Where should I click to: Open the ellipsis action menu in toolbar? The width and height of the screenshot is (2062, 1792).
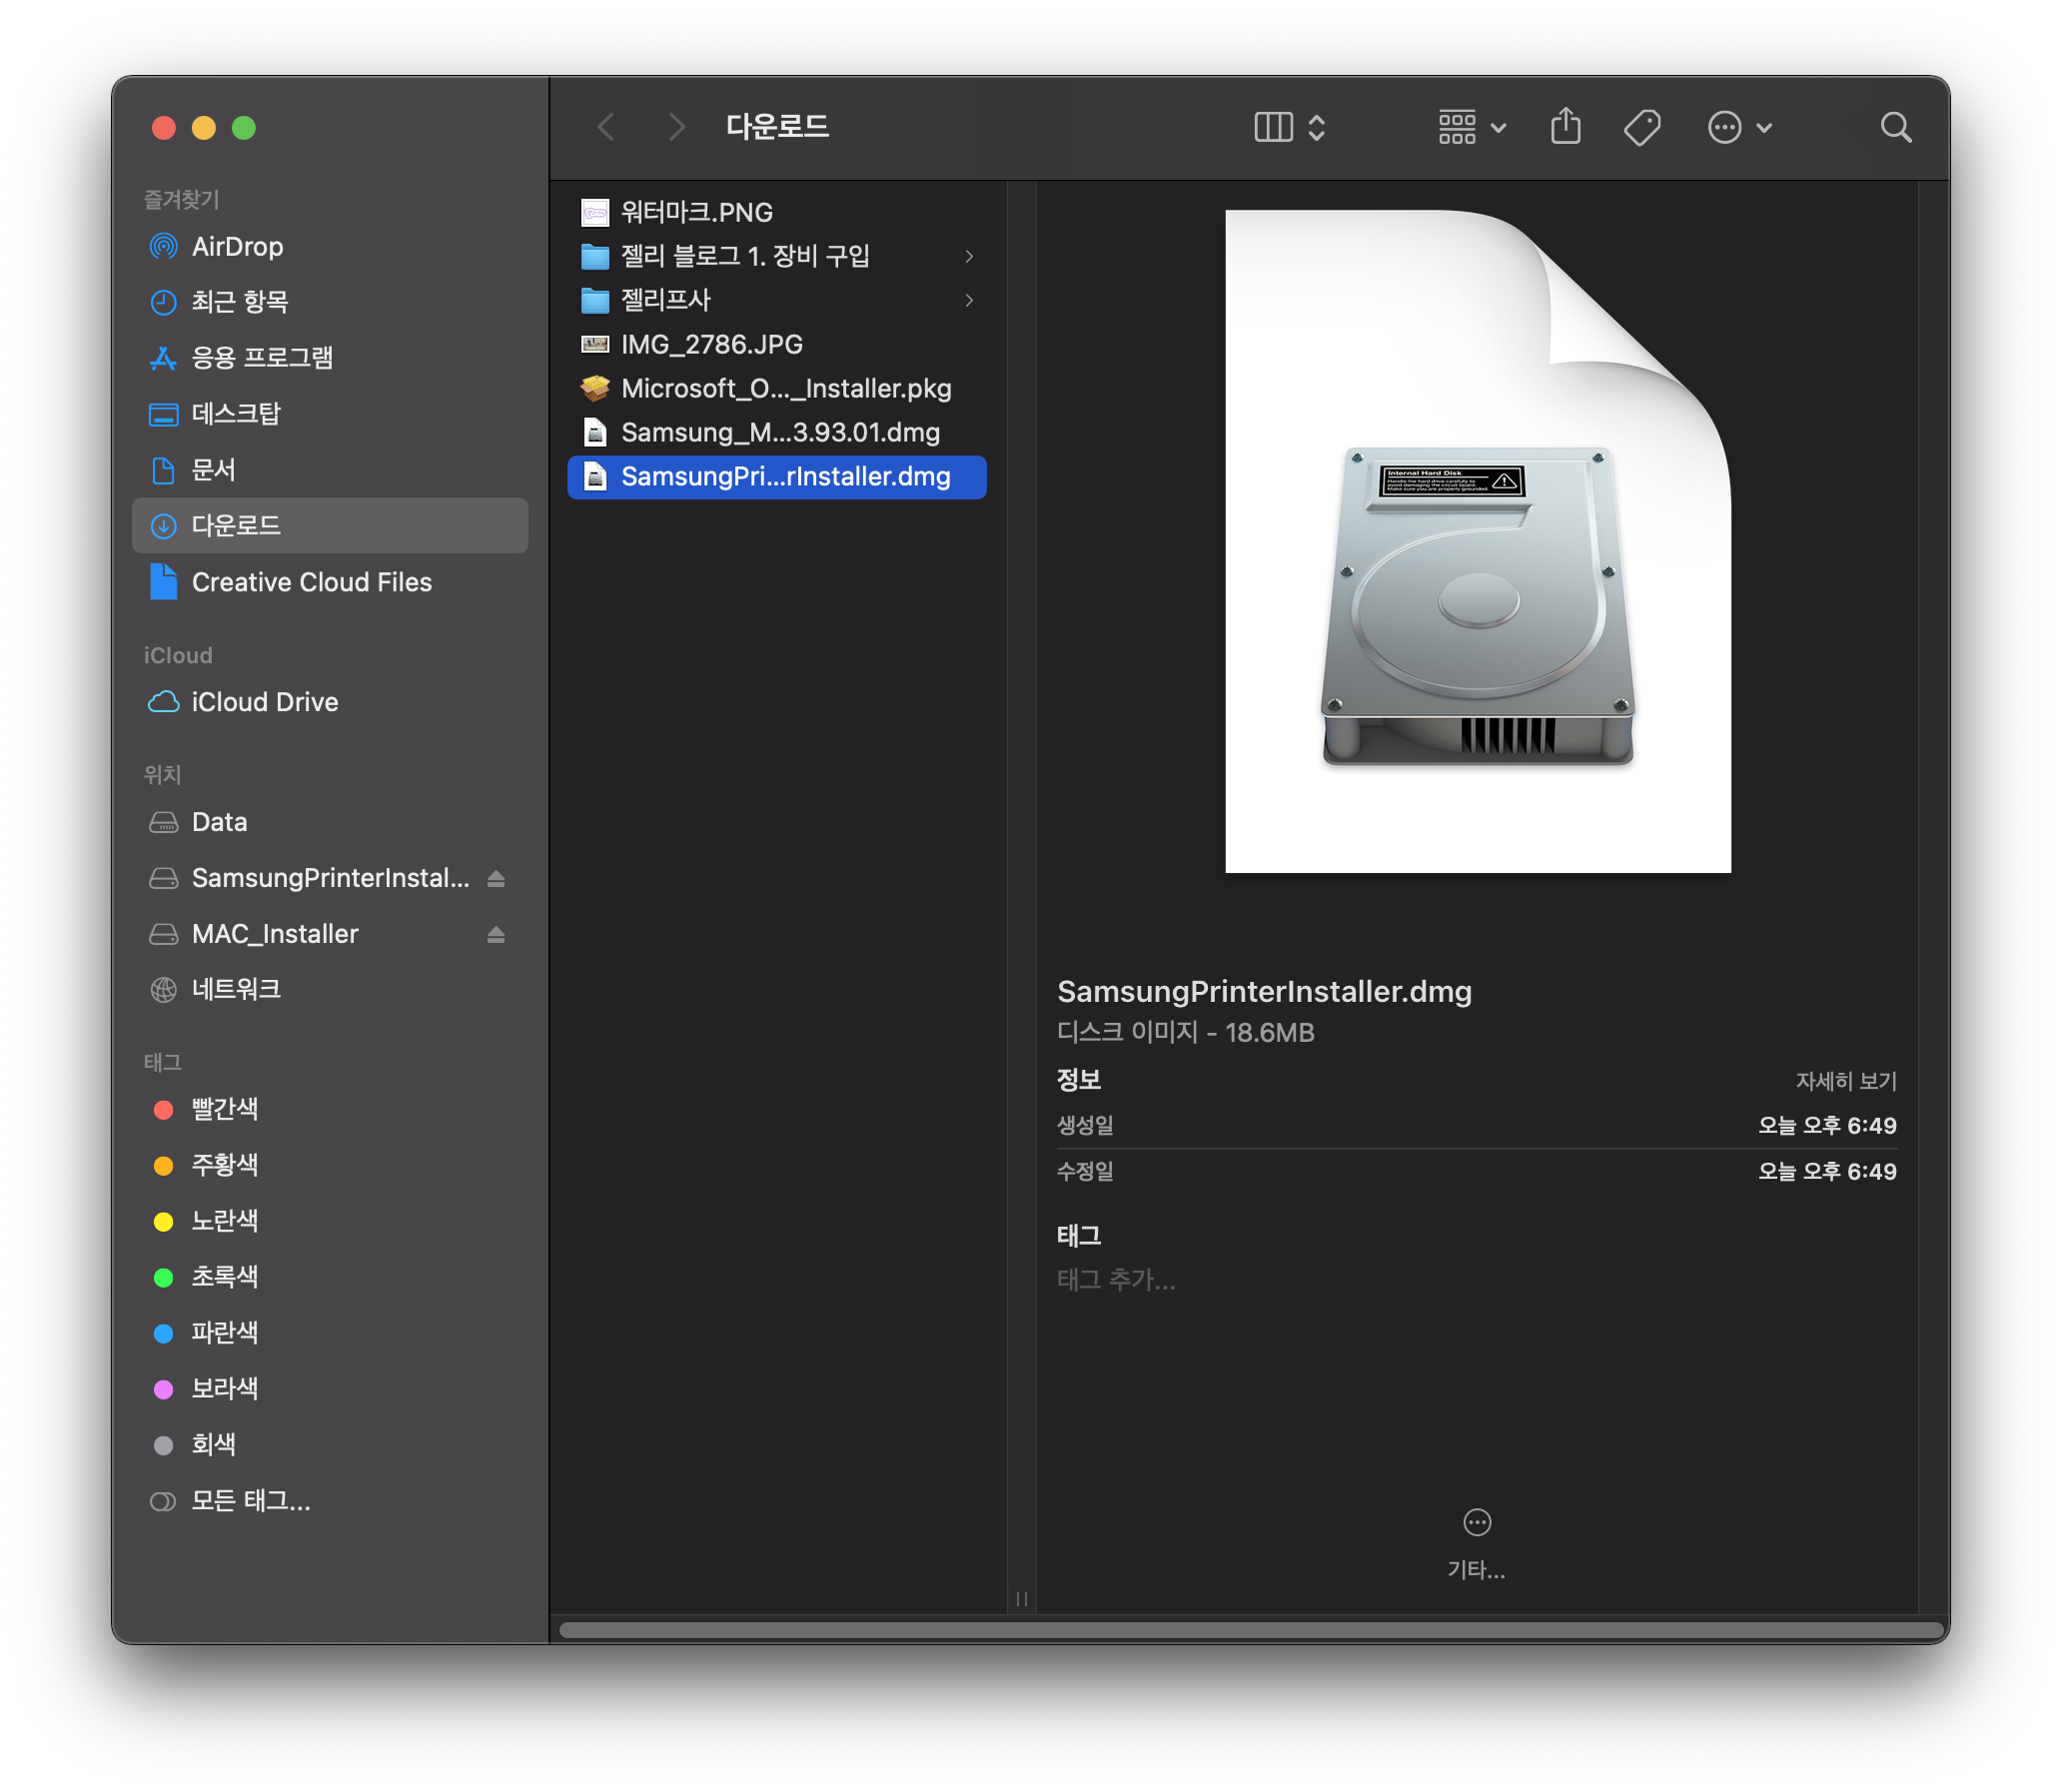coord(1739,127)
